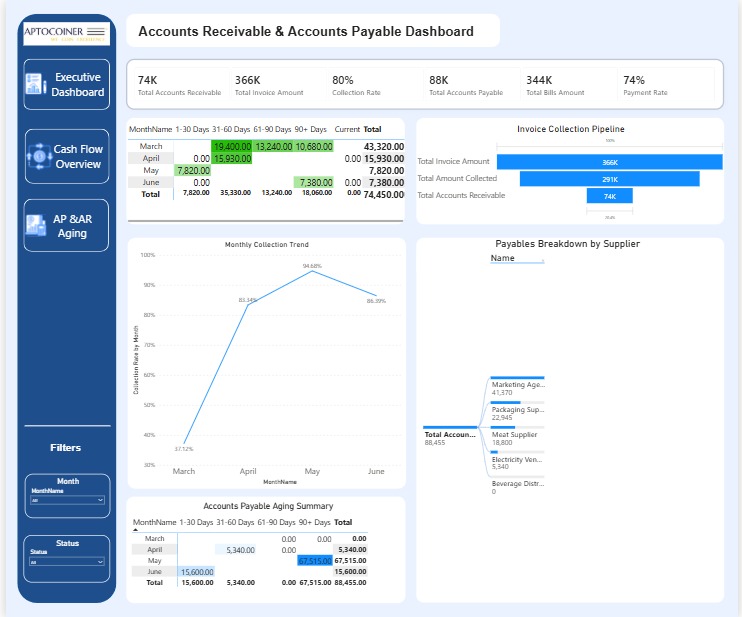The width and height of the screenshot is (742, 617).
Task: Select Meat Supplier node 18,800
Action: (518, 438)
